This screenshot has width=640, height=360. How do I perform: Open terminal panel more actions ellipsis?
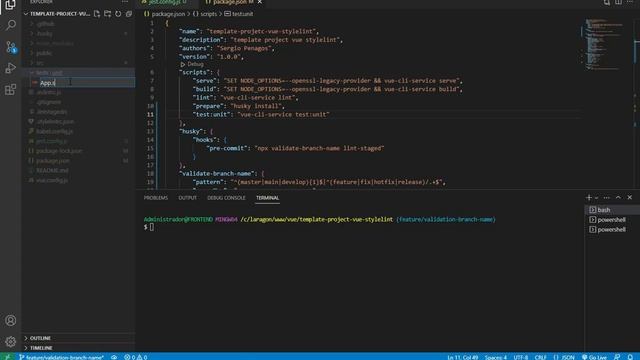click(607, 198)
